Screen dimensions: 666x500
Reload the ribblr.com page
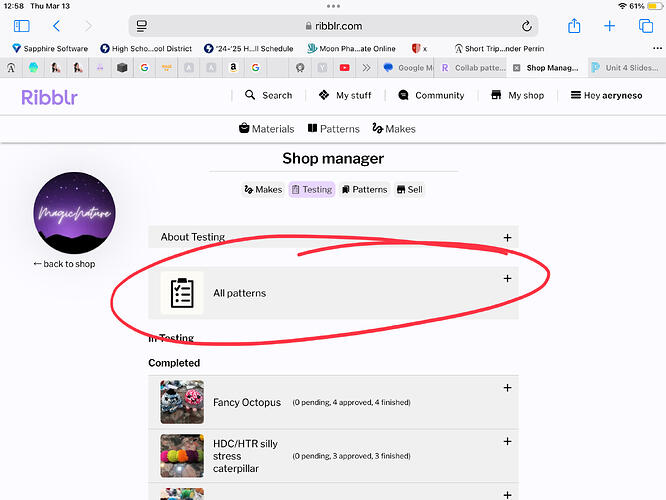tap(527, 26)
